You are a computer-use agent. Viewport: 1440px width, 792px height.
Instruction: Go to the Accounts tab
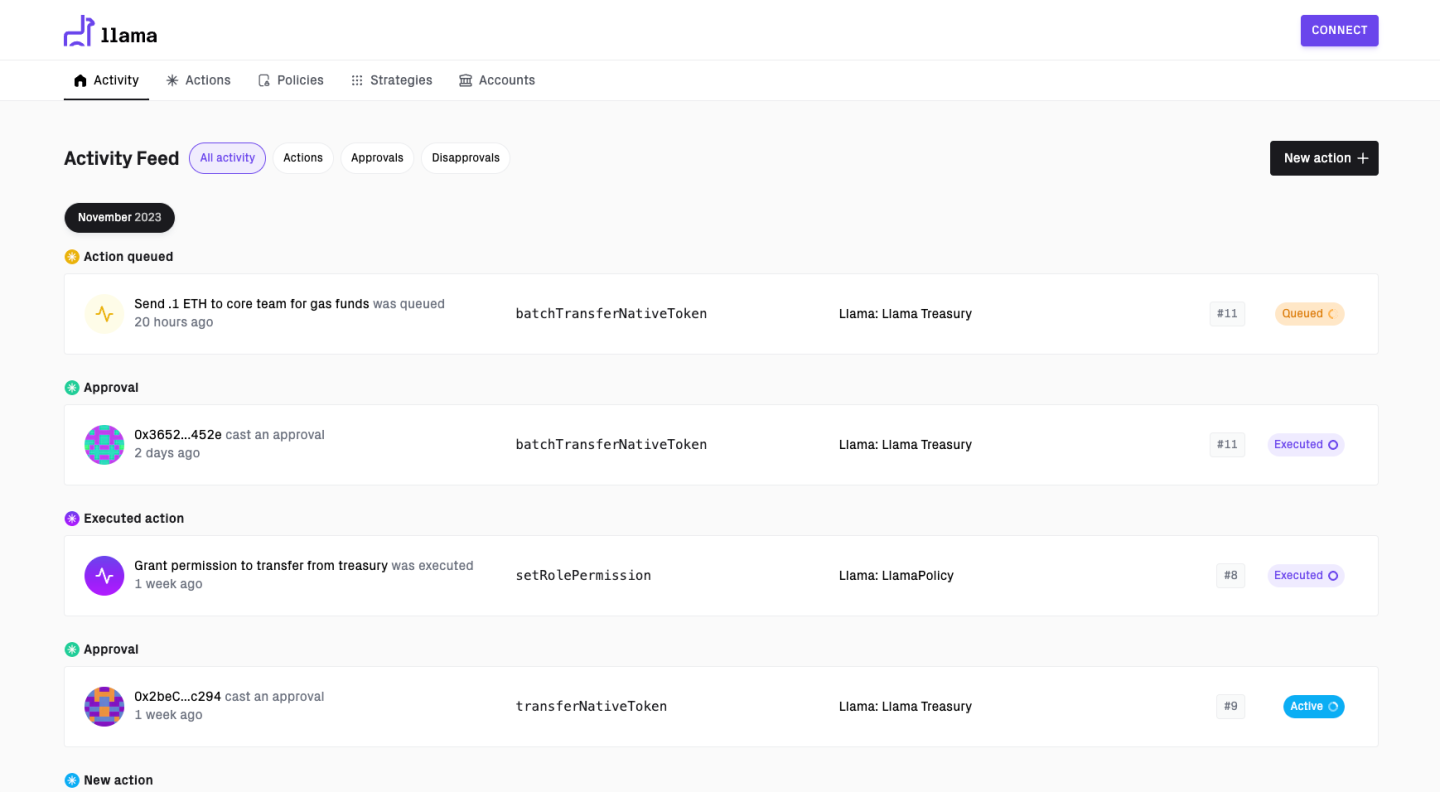pos(497,80)
